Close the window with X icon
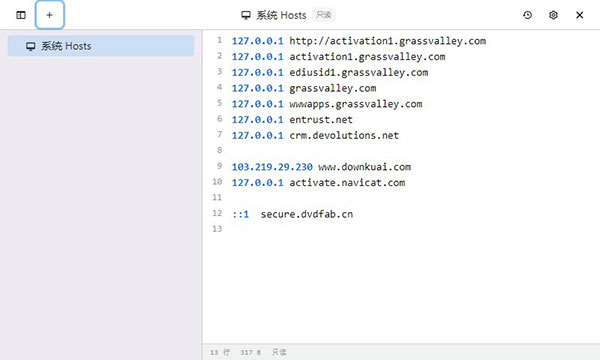 click(580, 15)
